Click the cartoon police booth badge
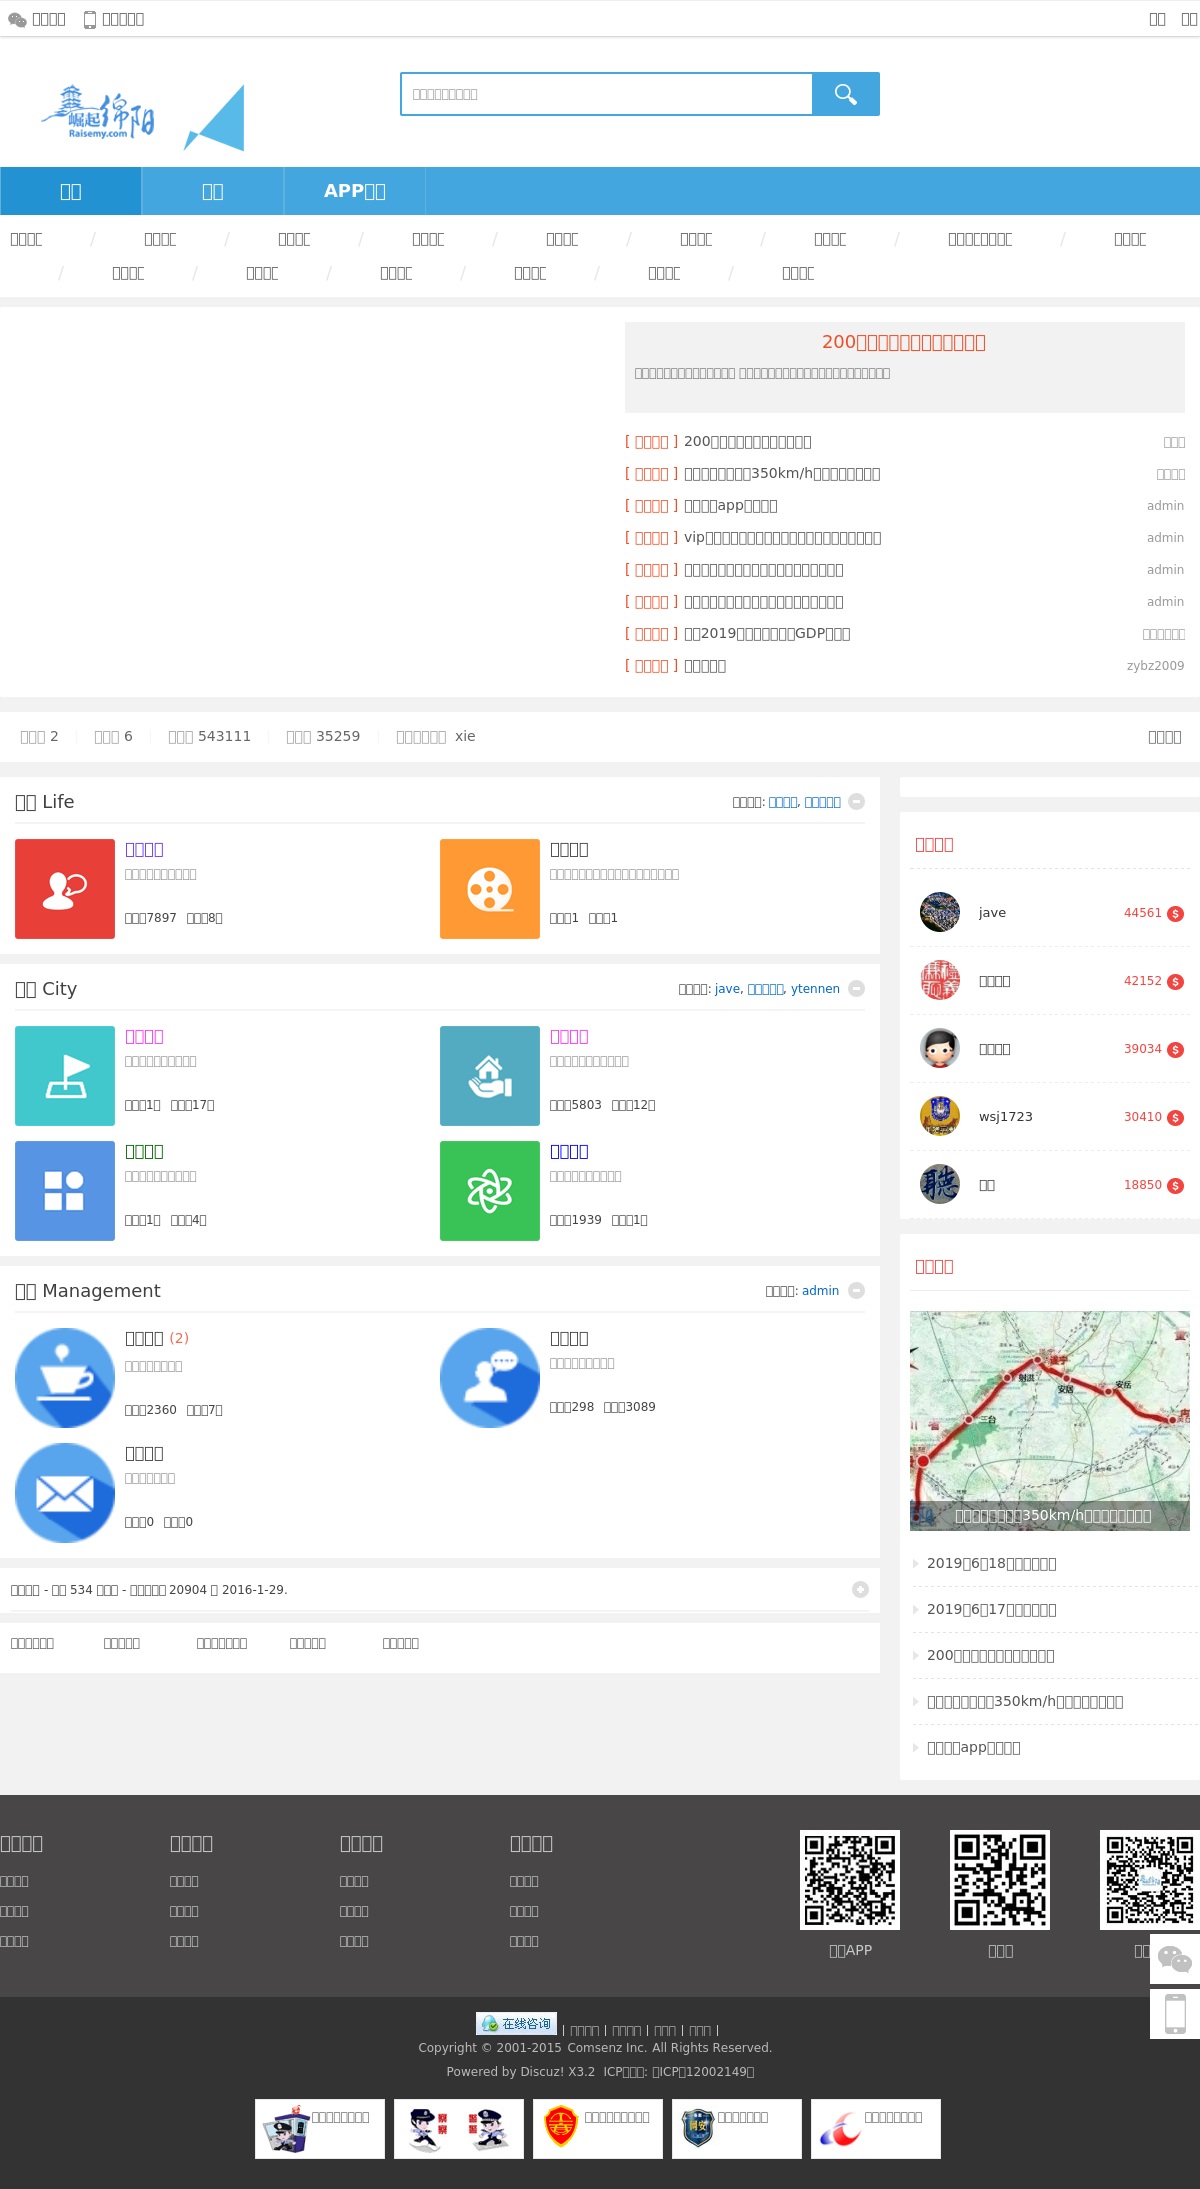Screen dimensions: 1200x2189 (320, 2129)
